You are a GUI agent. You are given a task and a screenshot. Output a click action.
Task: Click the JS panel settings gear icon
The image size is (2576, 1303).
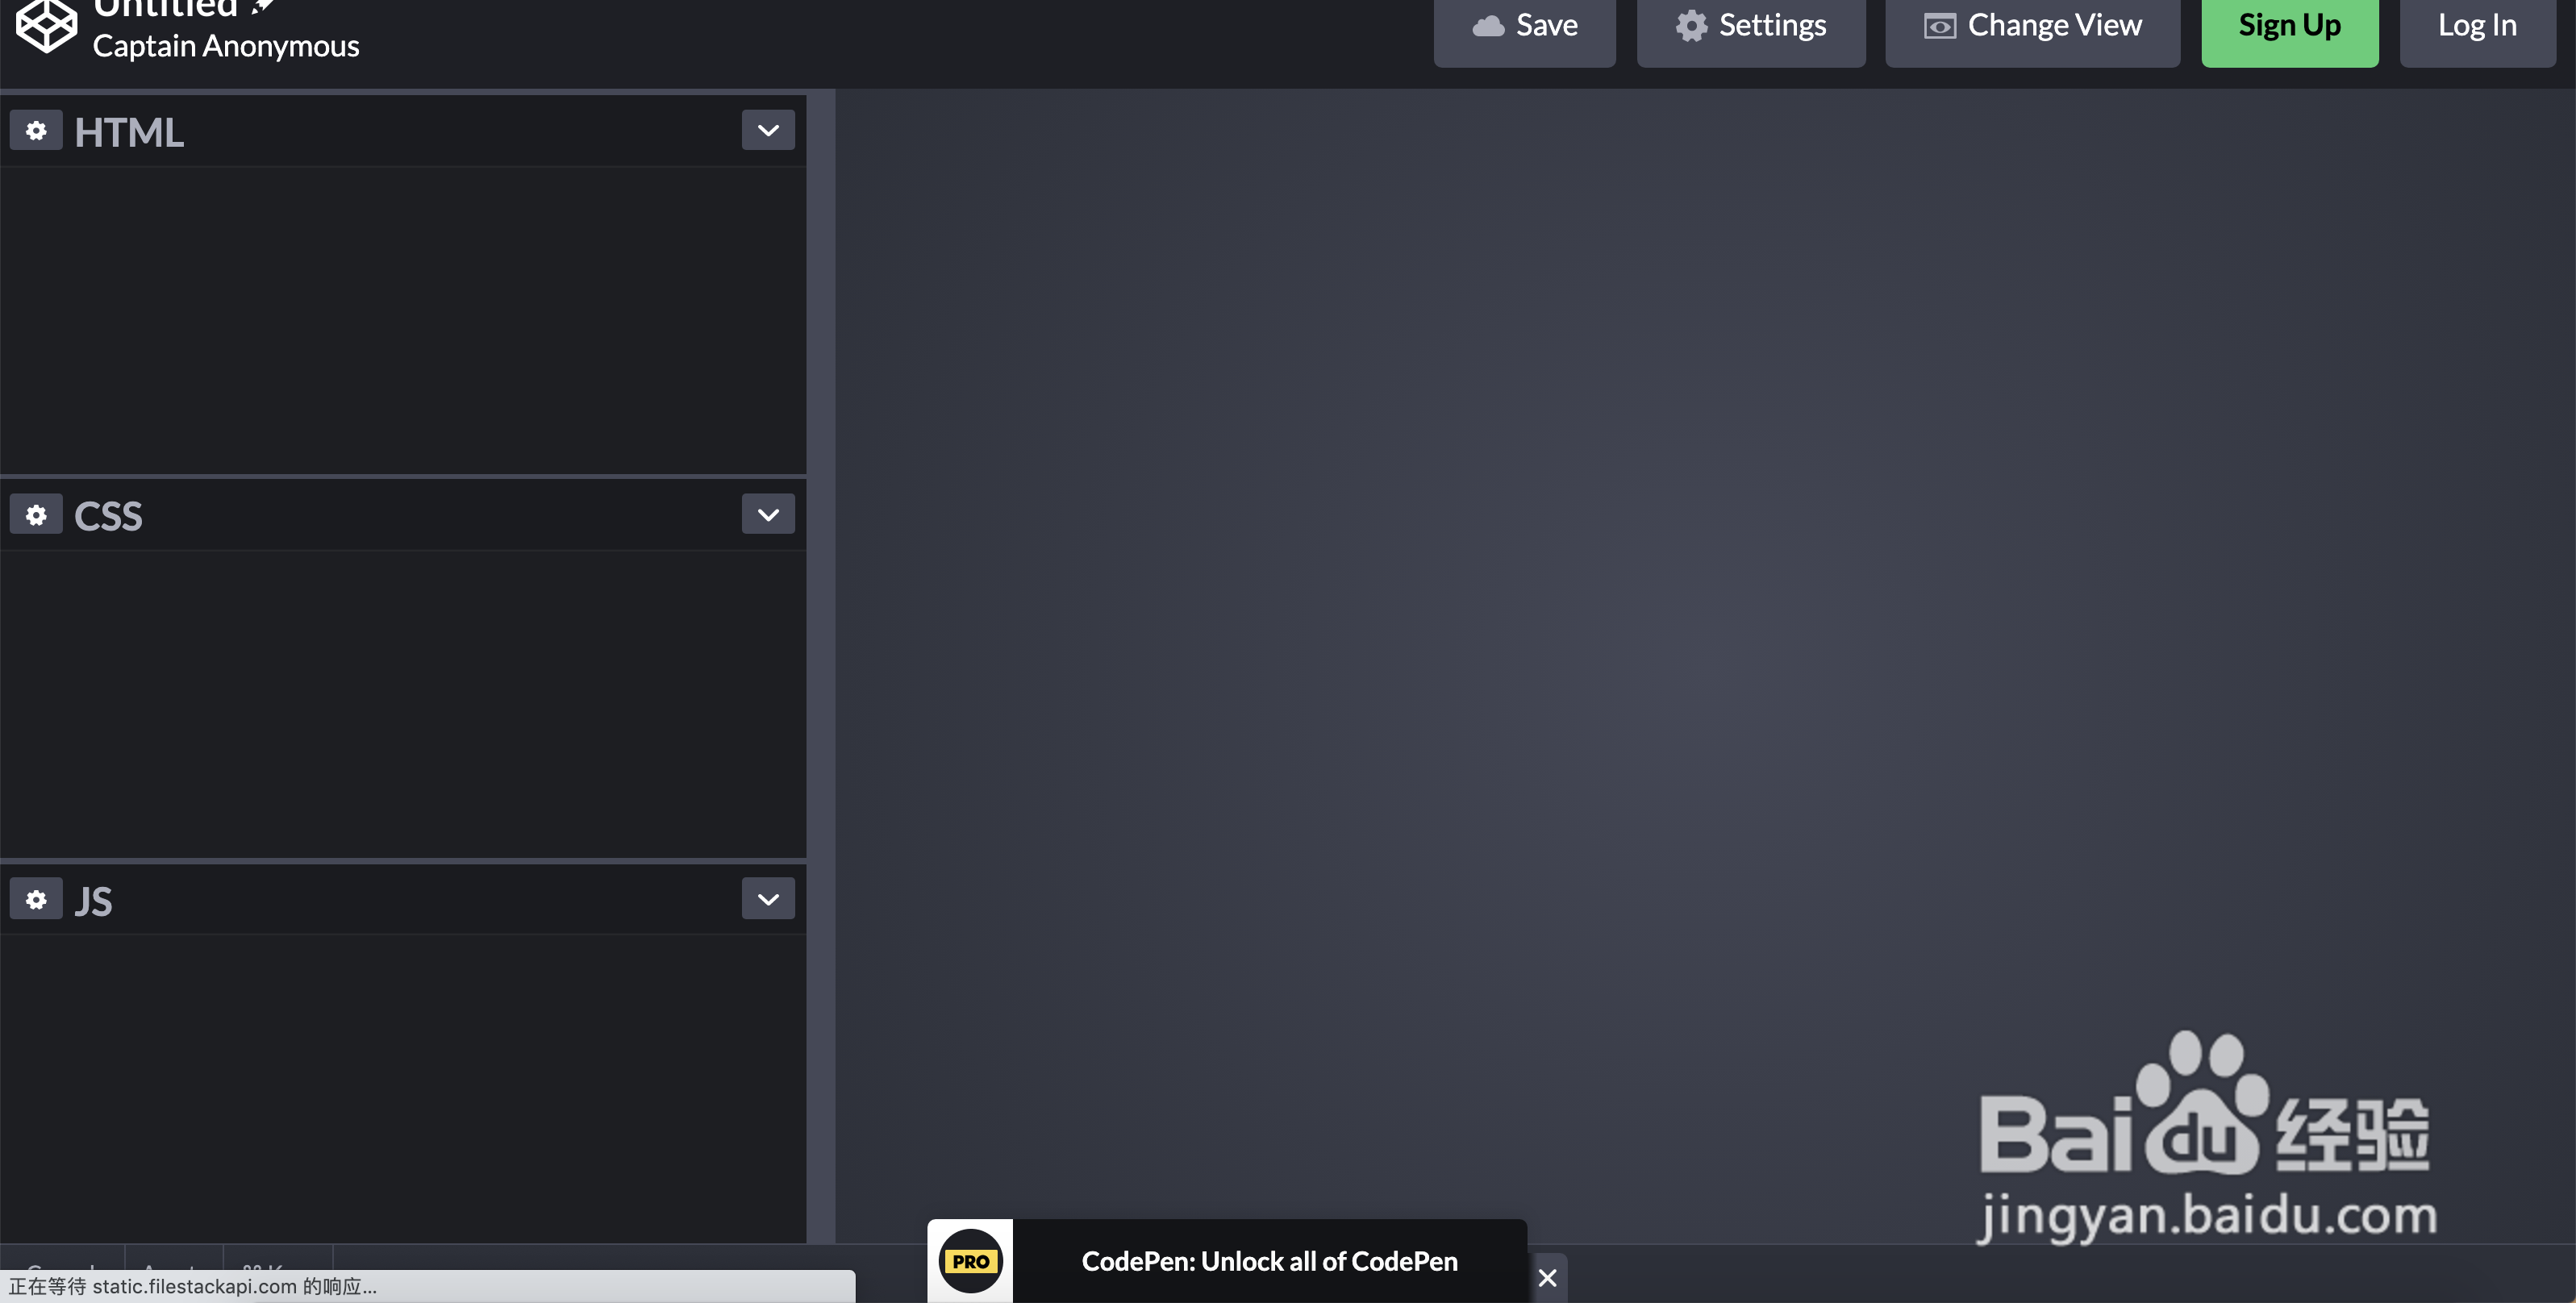coord(35,897)
